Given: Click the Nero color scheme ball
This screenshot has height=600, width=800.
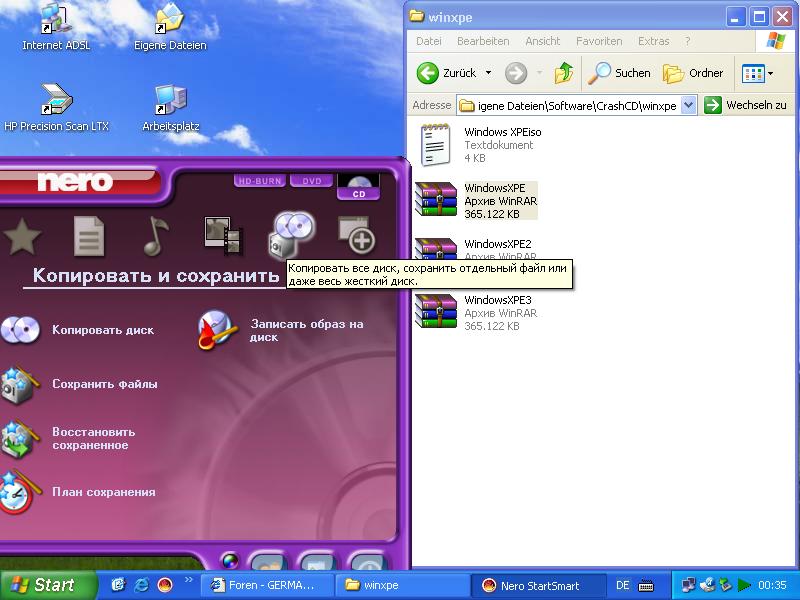Looking at the screenshot, I should pos(230,561).
